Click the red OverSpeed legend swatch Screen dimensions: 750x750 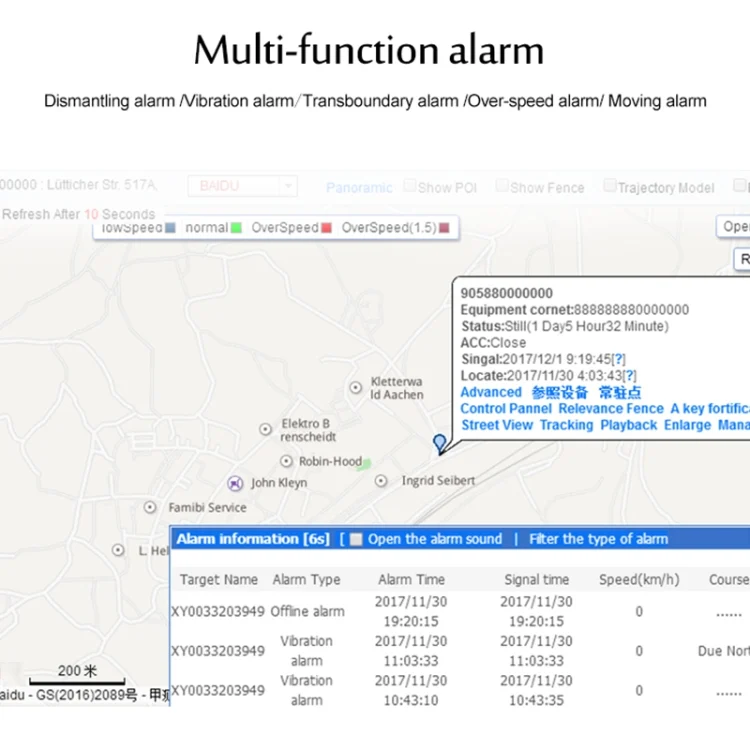pyautogui.click(x=326, y=228)
